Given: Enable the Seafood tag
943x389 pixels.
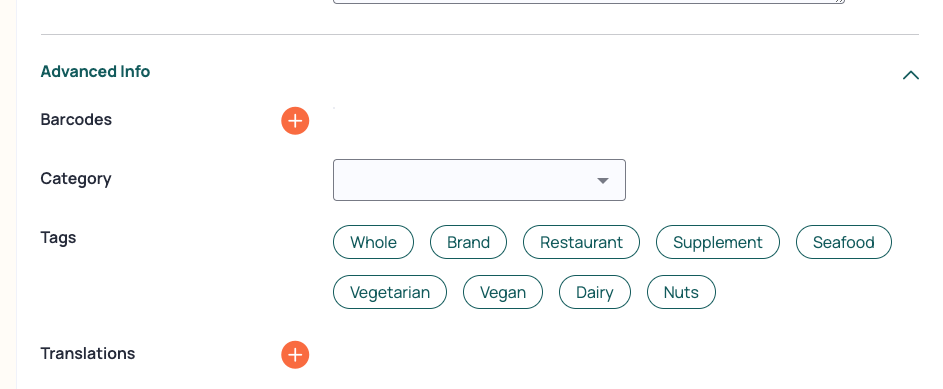Looking at the screenshot, I should tap(844, 242).
